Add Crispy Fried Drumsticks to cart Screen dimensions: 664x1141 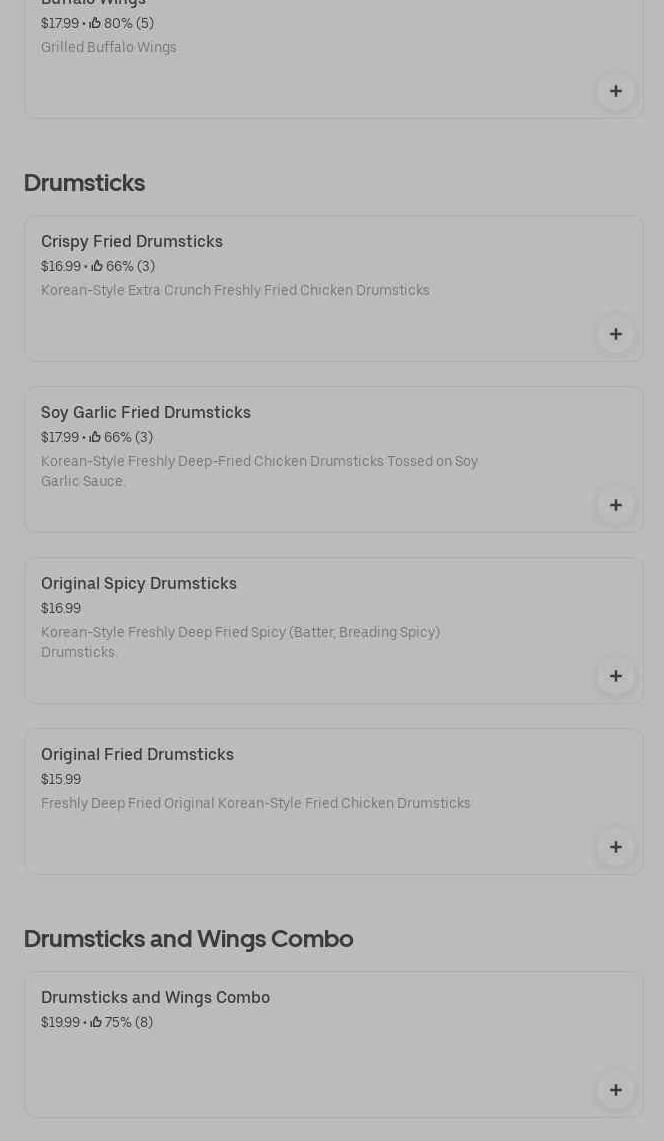pos(615,334)
